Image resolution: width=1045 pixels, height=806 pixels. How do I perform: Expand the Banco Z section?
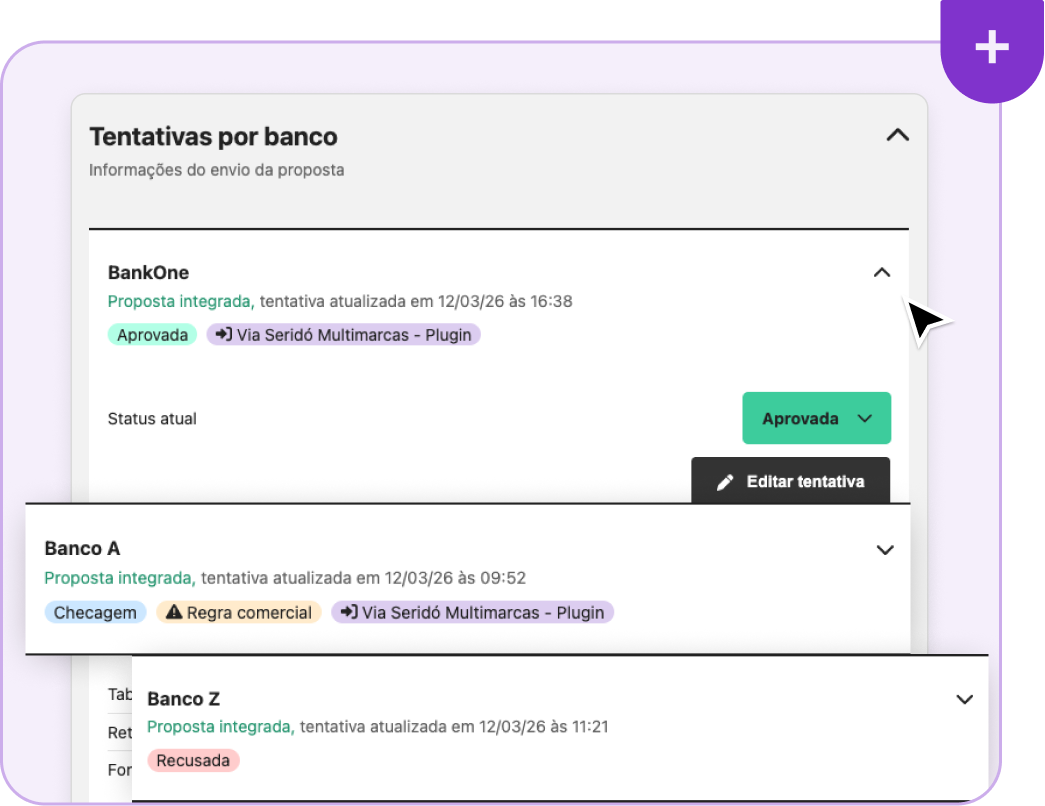(x=964, y=699)
